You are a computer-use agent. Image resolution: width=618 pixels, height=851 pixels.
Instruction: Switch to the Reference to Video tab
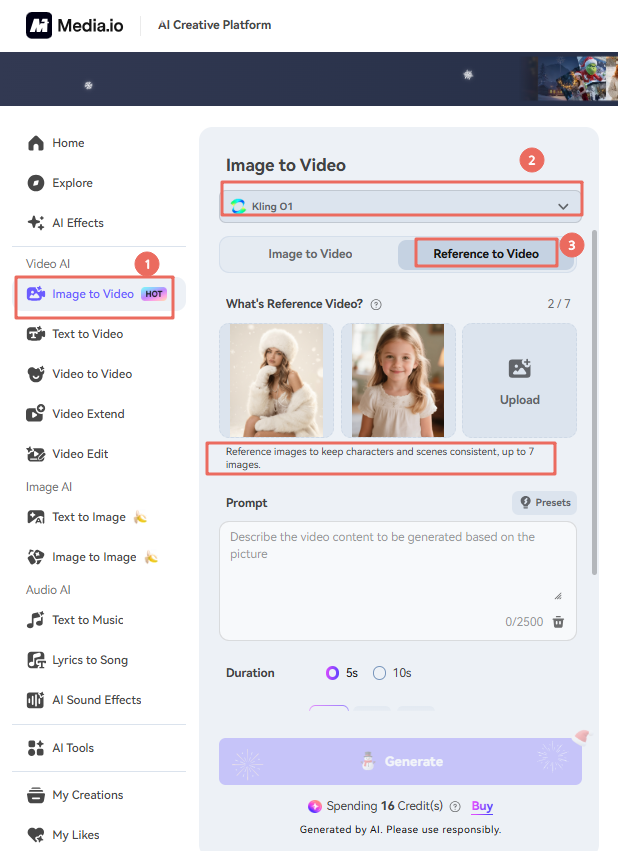[486, 254]
